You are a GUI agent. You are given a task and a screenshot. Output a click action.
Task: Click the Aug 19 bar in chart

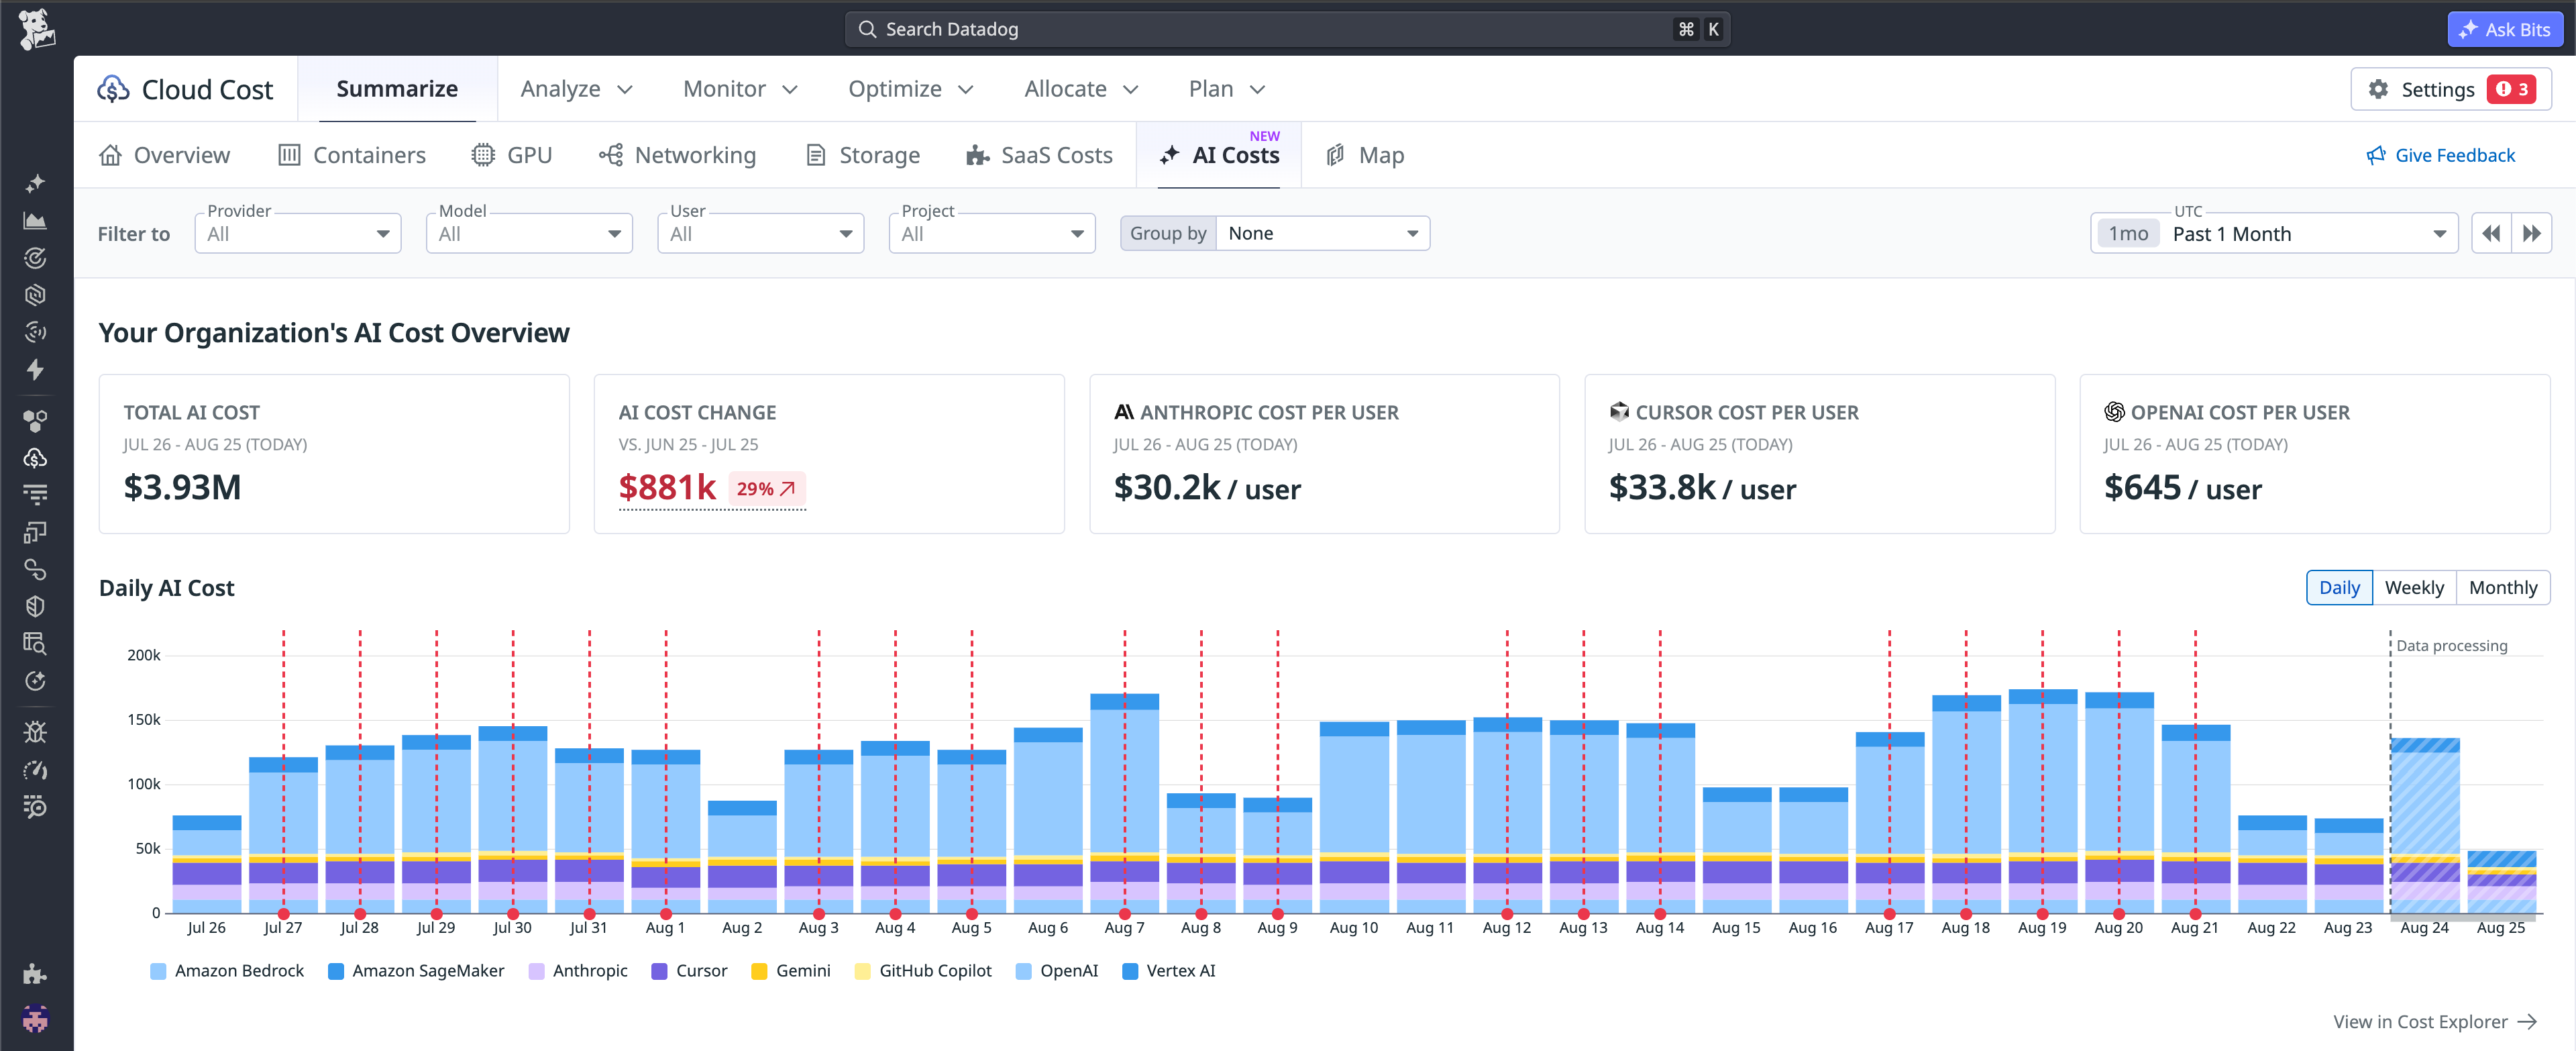tap(2042, 801)
